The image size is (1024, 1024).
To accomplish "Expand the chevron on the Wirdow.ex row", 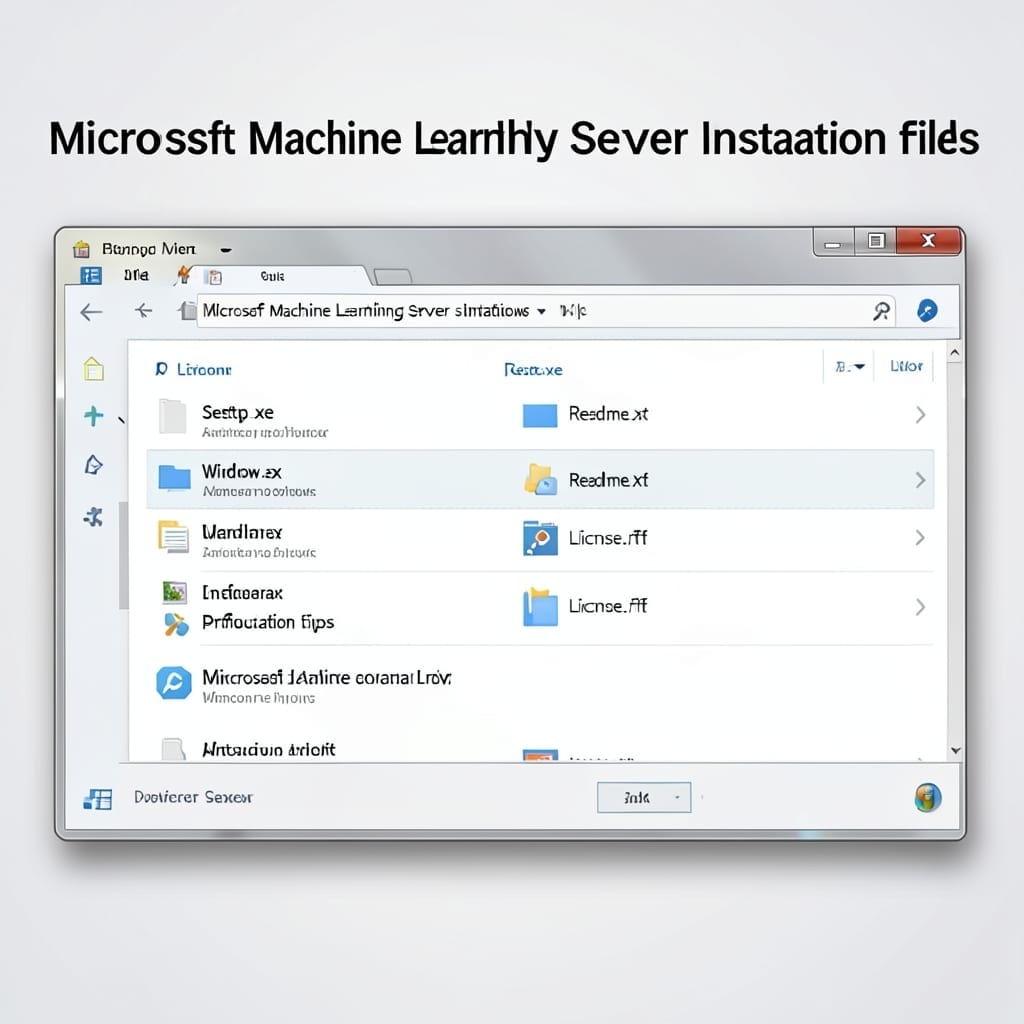I will [920, 480].
